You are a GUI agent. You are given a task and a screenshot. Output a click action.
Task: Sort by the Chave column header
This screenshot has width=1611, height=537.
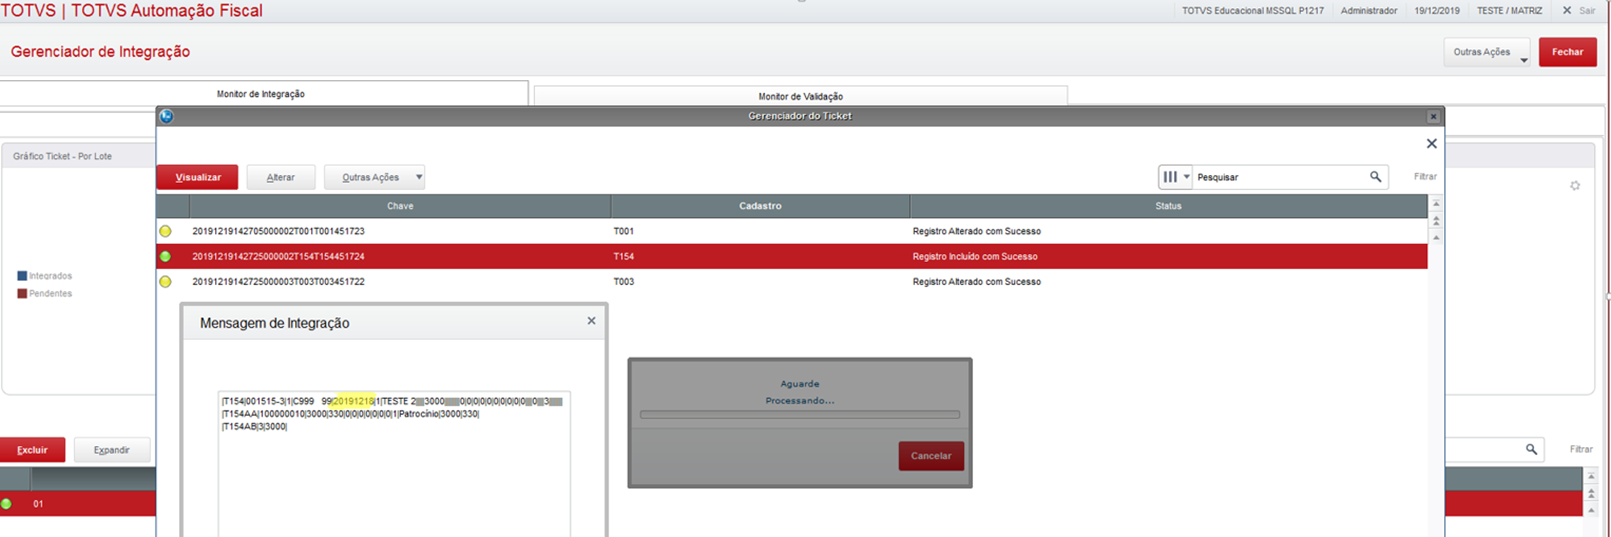(400, 206)
